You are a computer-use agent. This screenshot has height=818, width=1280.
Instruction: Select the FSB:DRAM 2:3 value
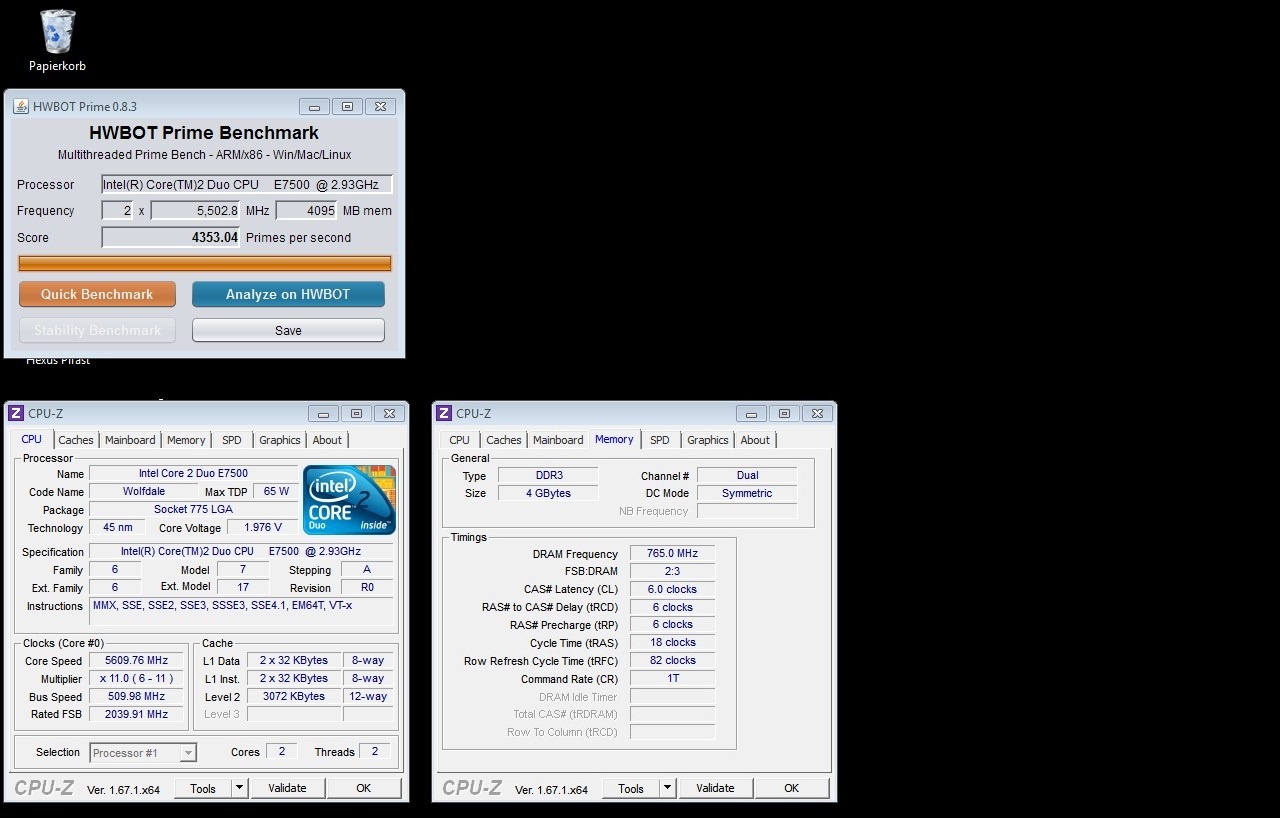pyautogui.click(x=672, y=571)
